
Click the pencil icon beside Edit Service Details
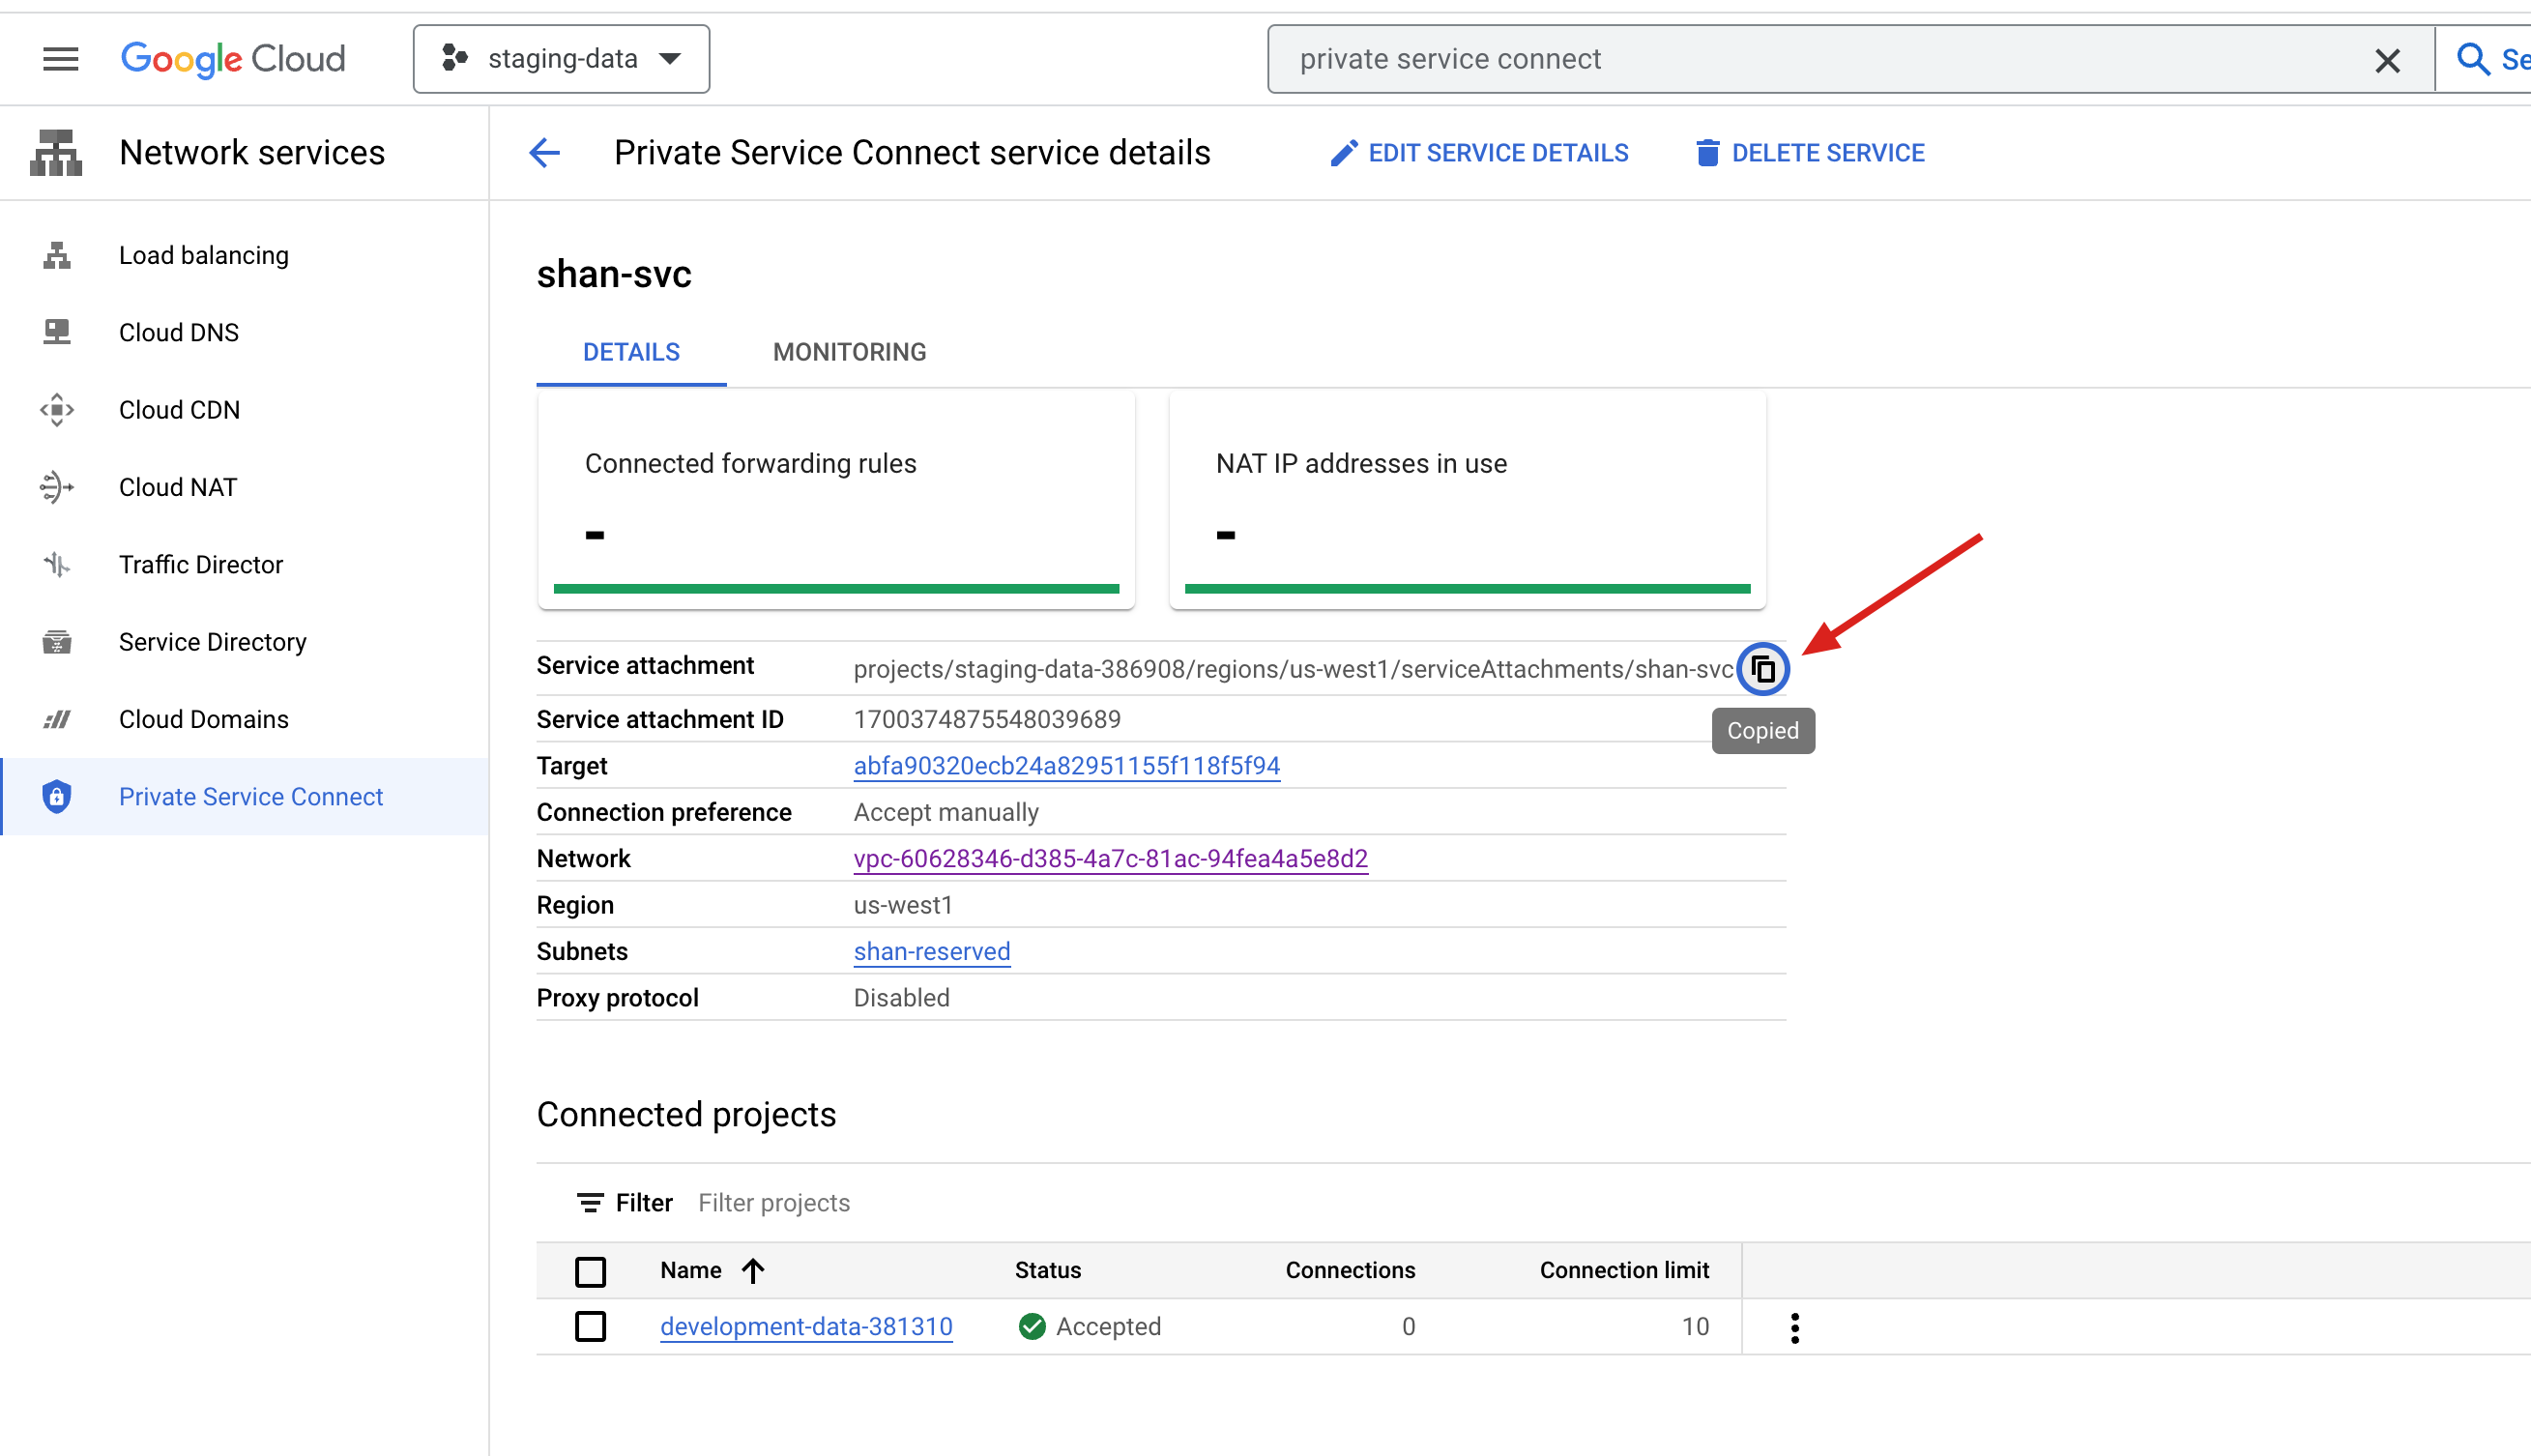point(1344,153)
